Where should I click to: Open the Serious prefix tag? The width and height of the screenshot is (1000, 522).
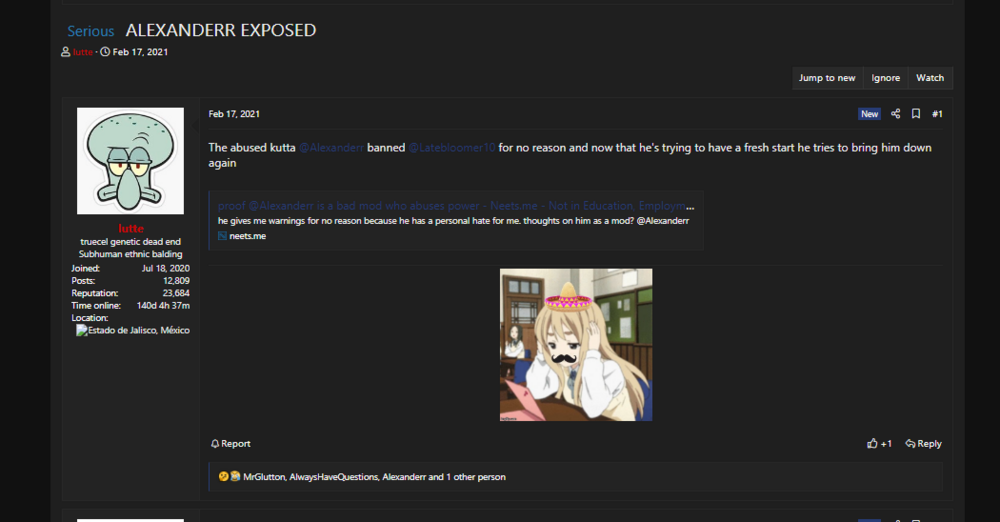tap(91, 31)
